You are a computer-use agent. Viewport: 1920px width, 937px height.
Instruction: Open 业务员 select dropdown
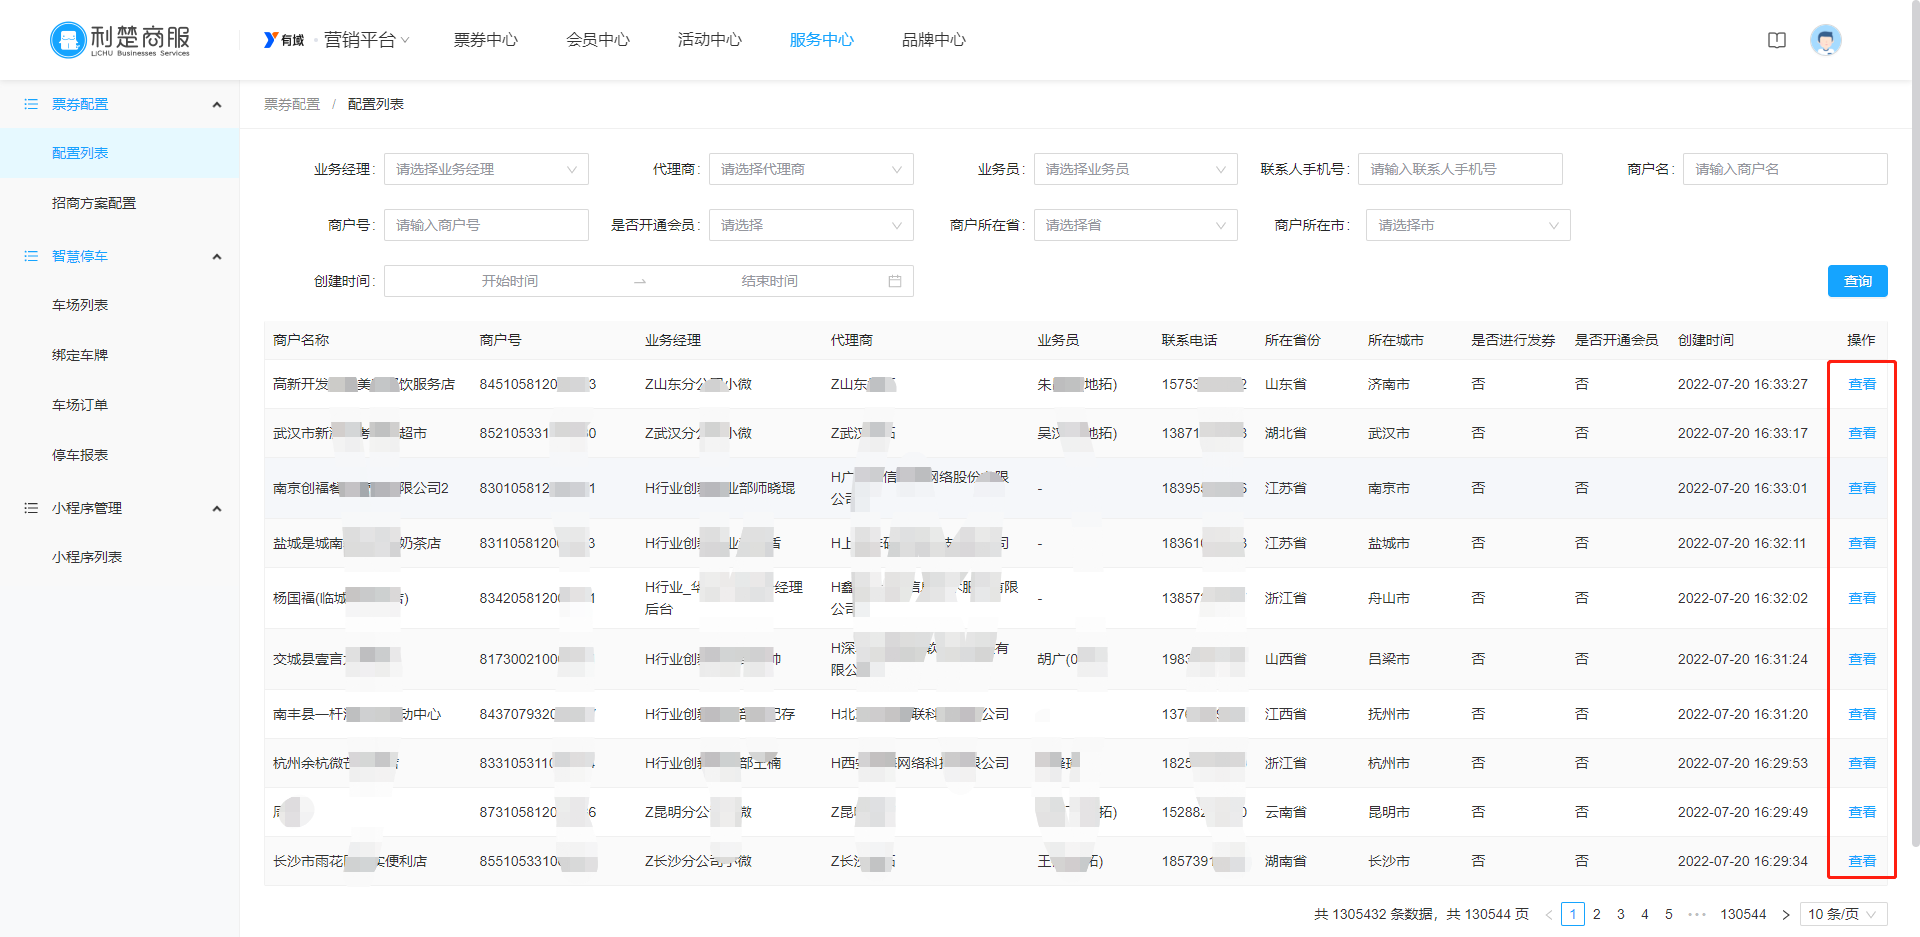pos(1136,169)
